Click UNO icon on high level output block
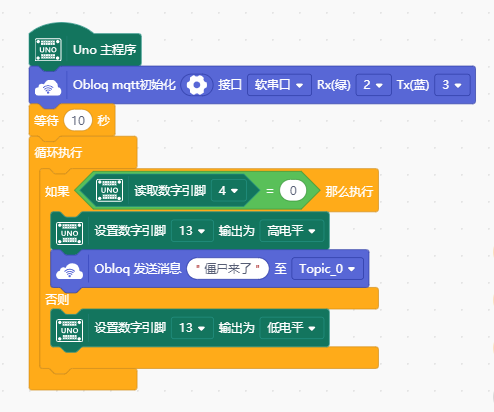This screenshot has height=412, width=494. click(70, 233)
